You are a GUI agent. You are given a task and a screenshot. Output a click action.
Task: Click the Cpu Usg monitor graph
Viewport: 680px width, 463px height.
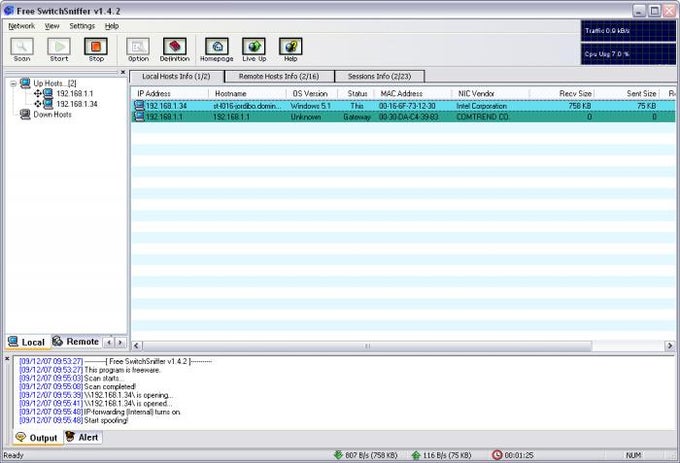[628, 54]
